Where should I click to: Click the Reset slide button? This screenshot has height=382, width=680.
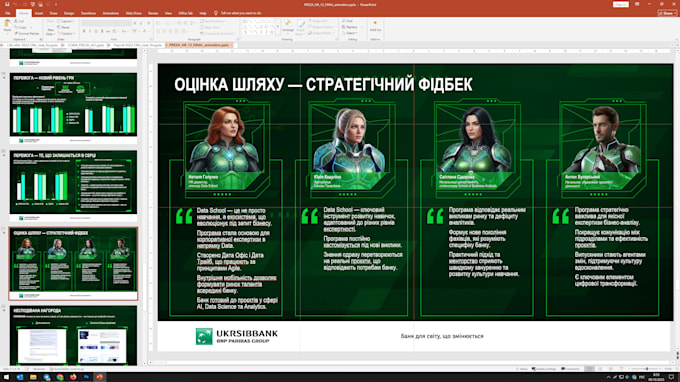(x=63, y=27)
